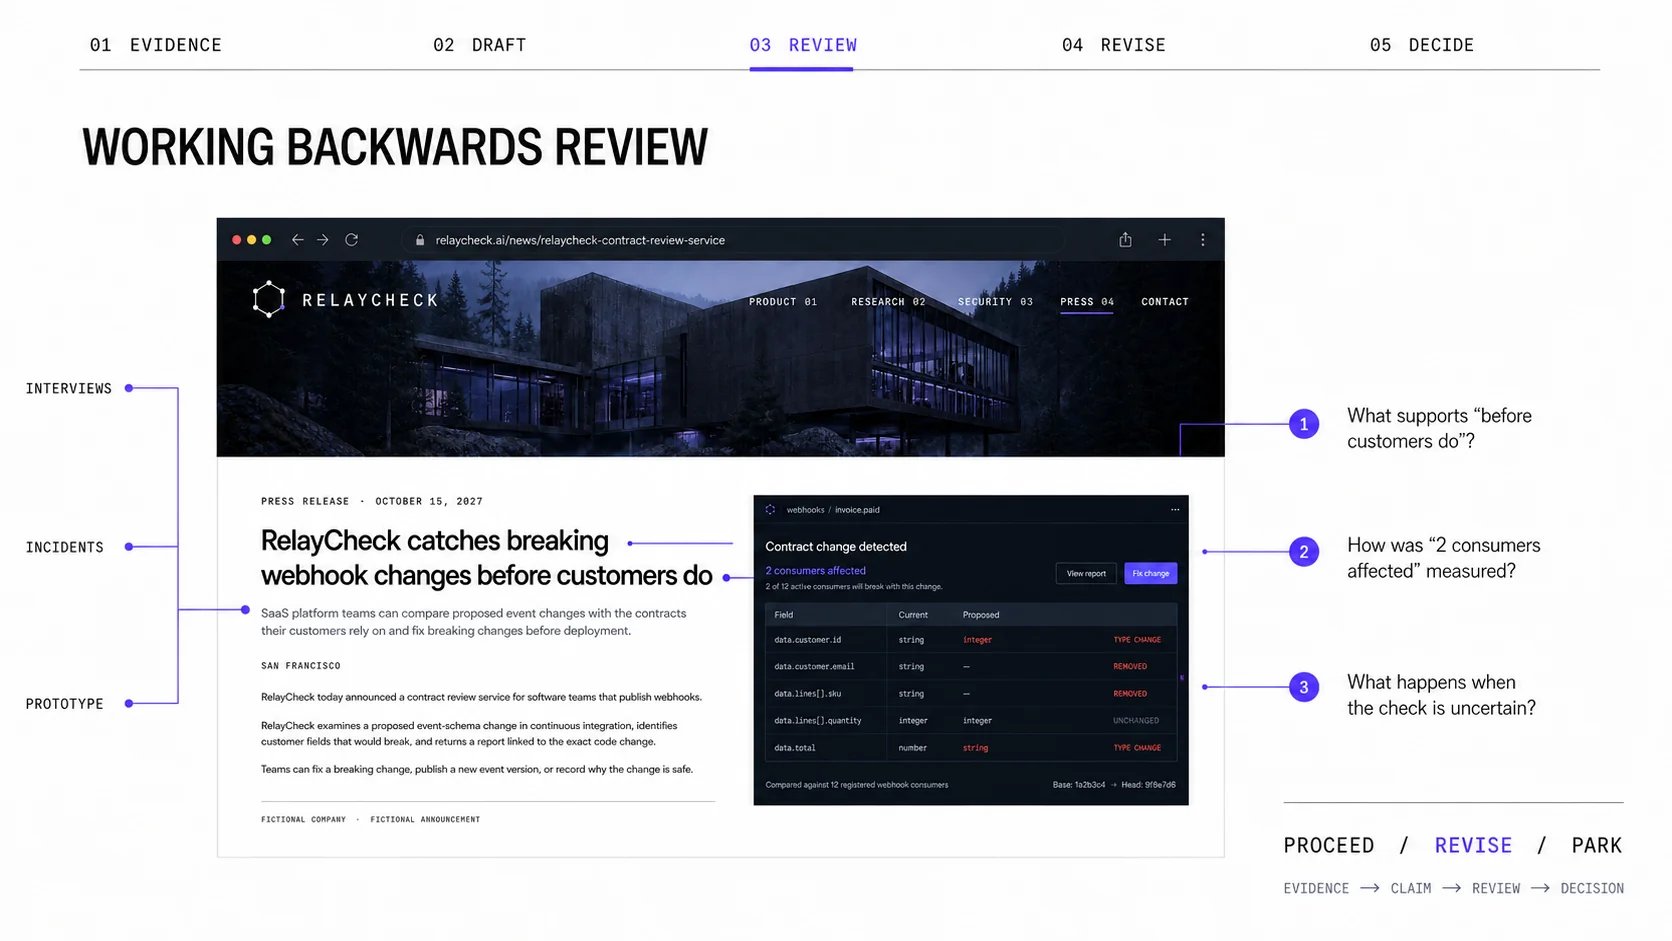Select the data.customer.id row
This screenshot has width=1672, height=941.
(971, 640)
